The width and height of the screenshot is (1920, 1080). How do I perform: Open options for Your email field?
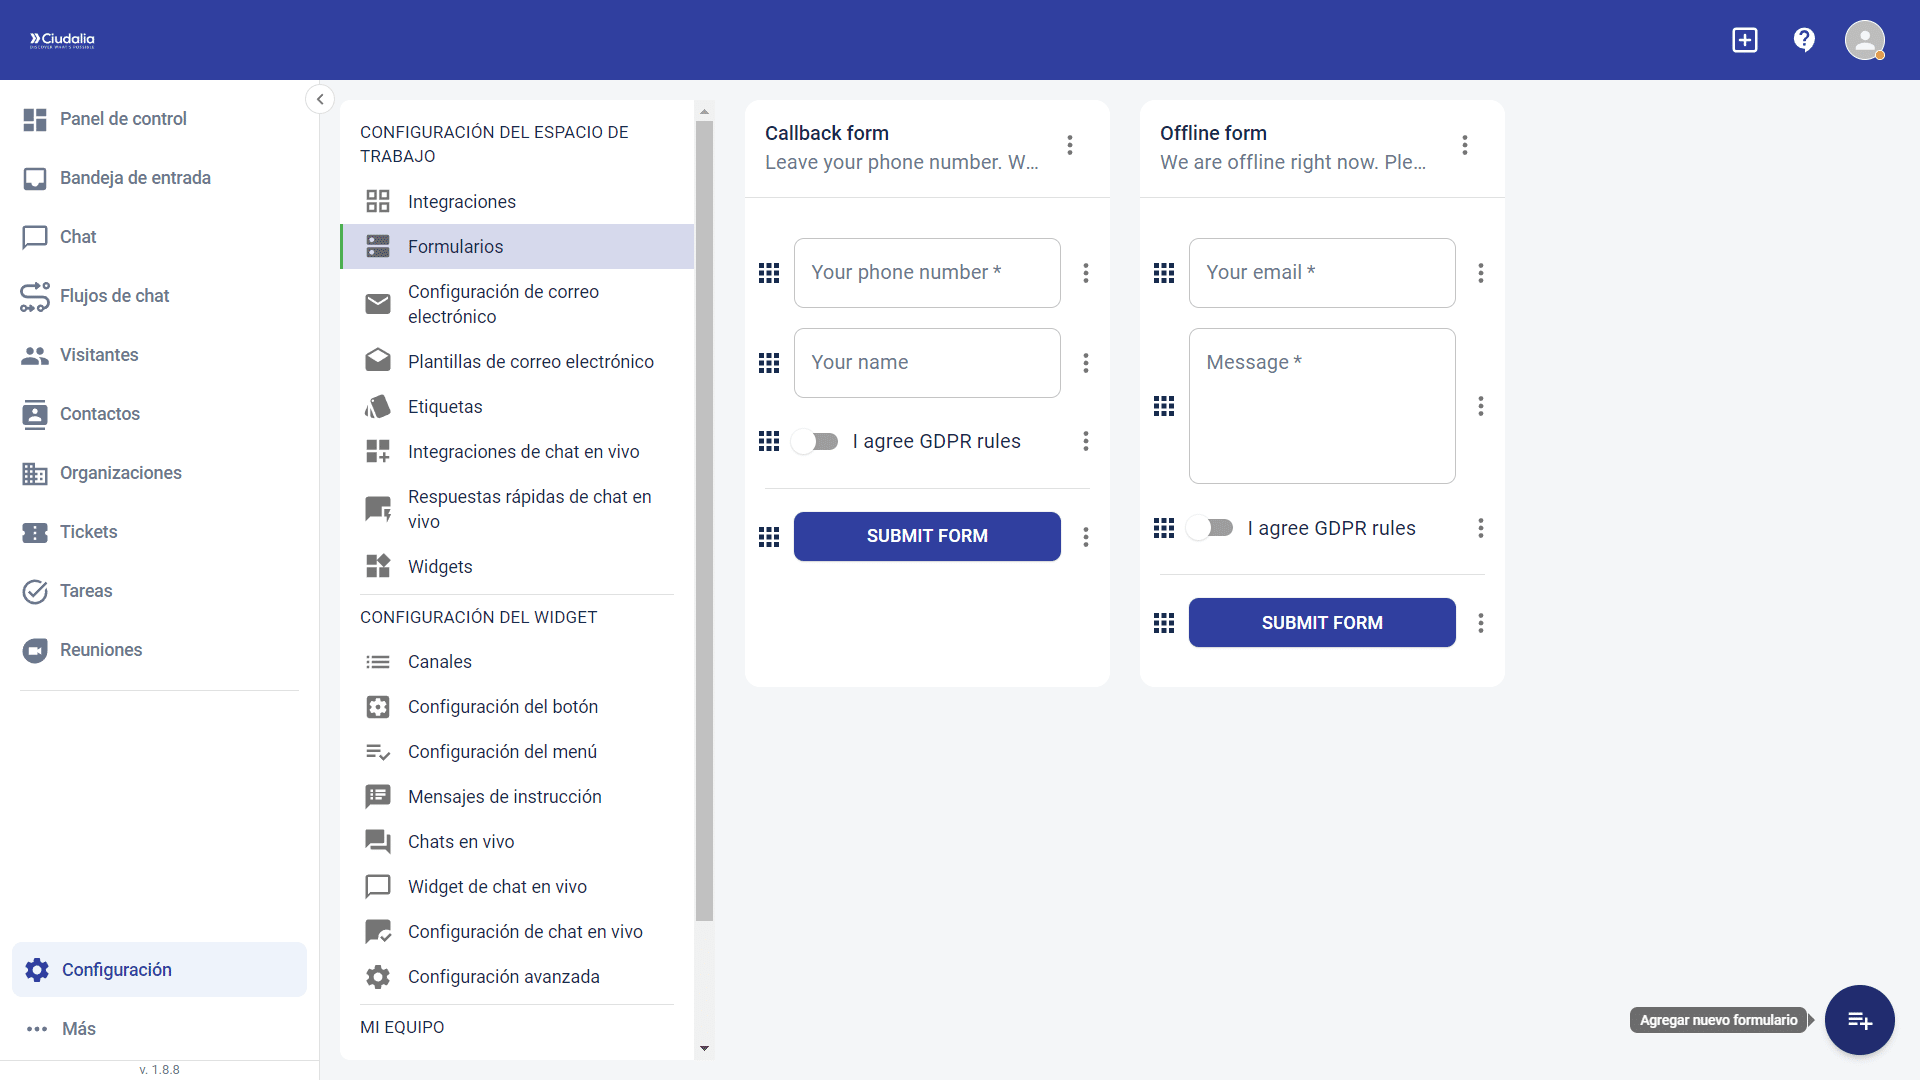coord(1481,273)
